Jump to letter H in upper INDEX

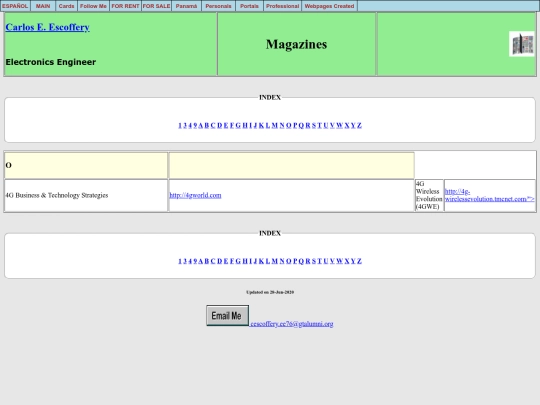pyautogui.click(x=245, y=125)
